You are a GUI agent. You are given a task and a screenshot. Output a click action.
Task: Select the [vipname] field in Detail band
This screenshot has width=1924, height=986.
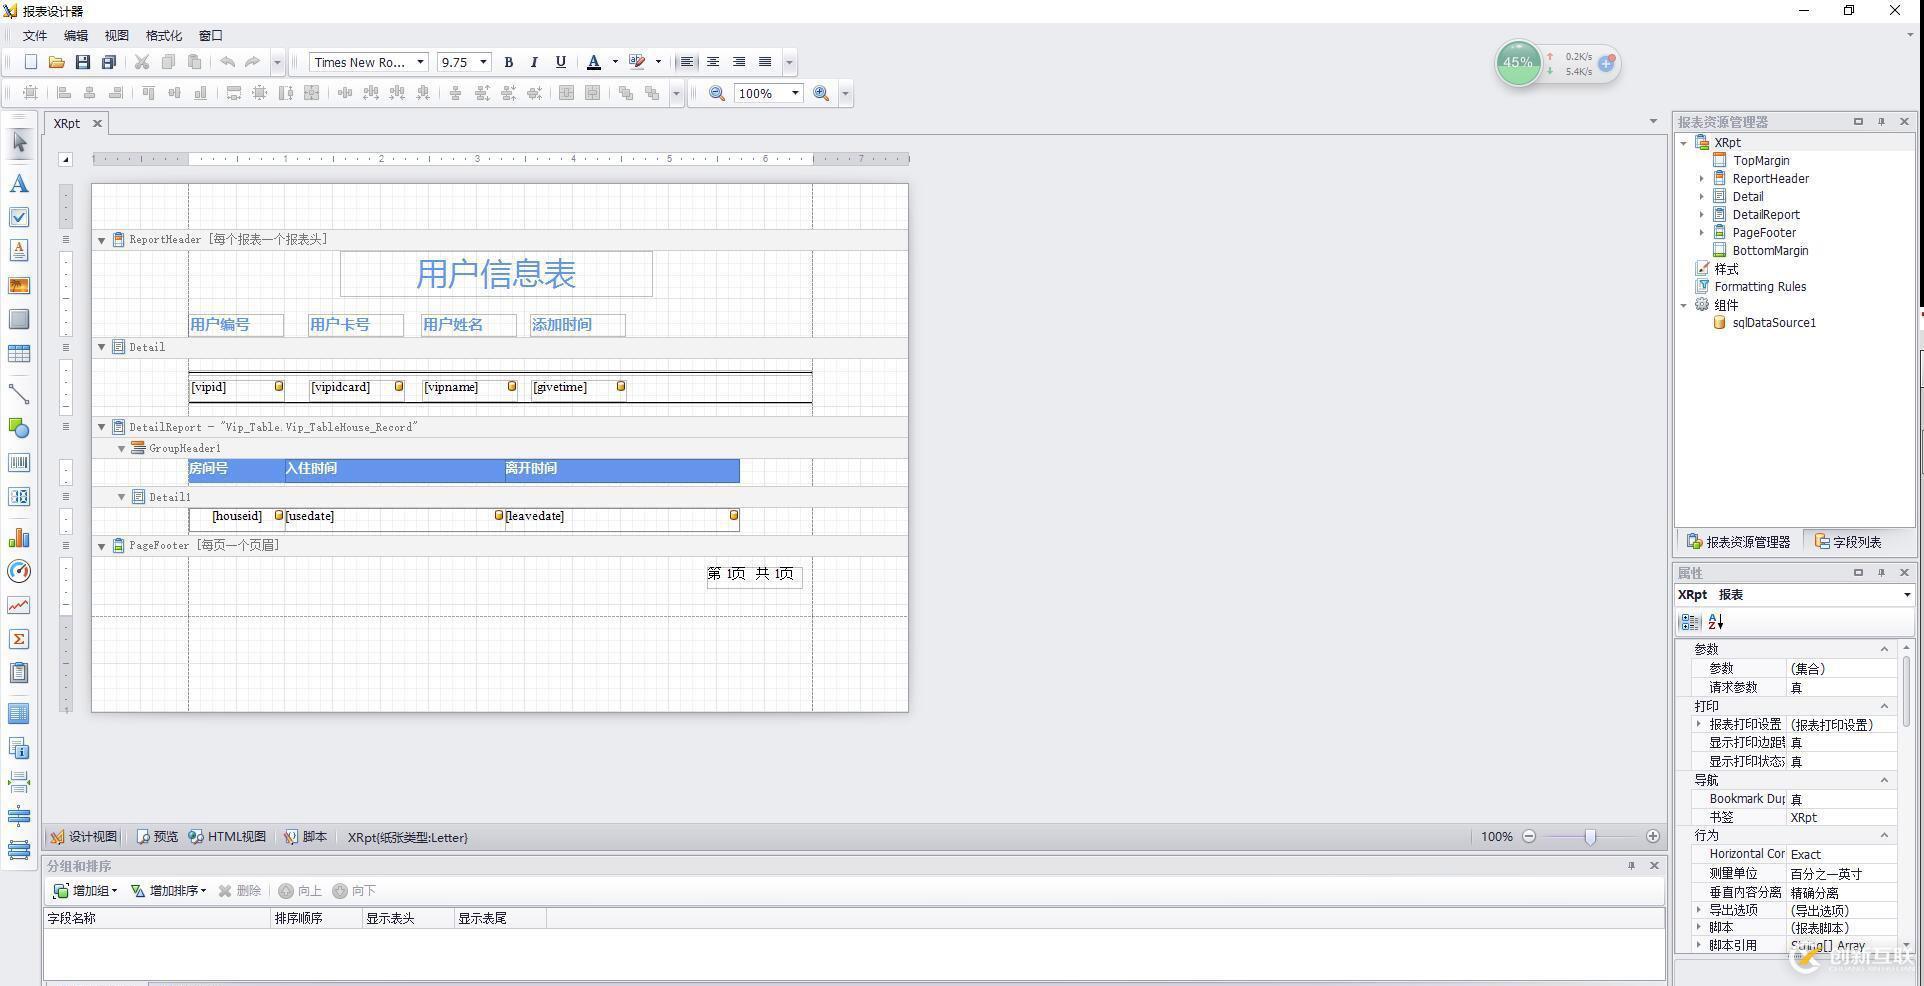click(469, 388)
